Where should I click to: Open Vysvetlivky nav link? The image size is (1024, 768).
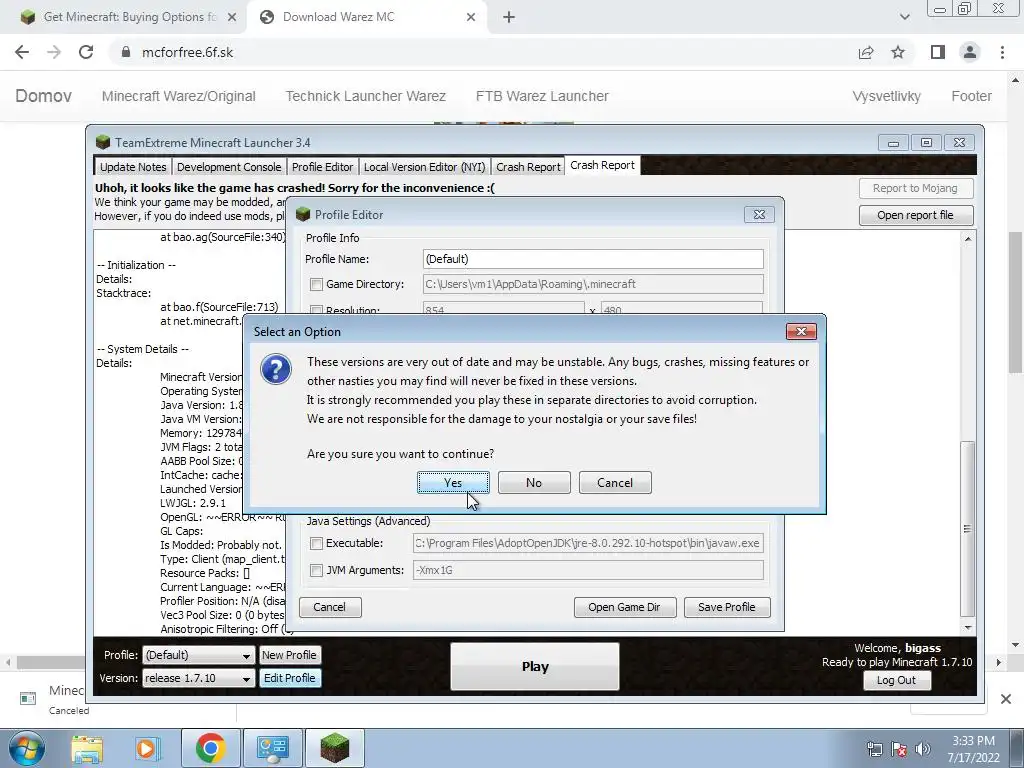point(886,96)
